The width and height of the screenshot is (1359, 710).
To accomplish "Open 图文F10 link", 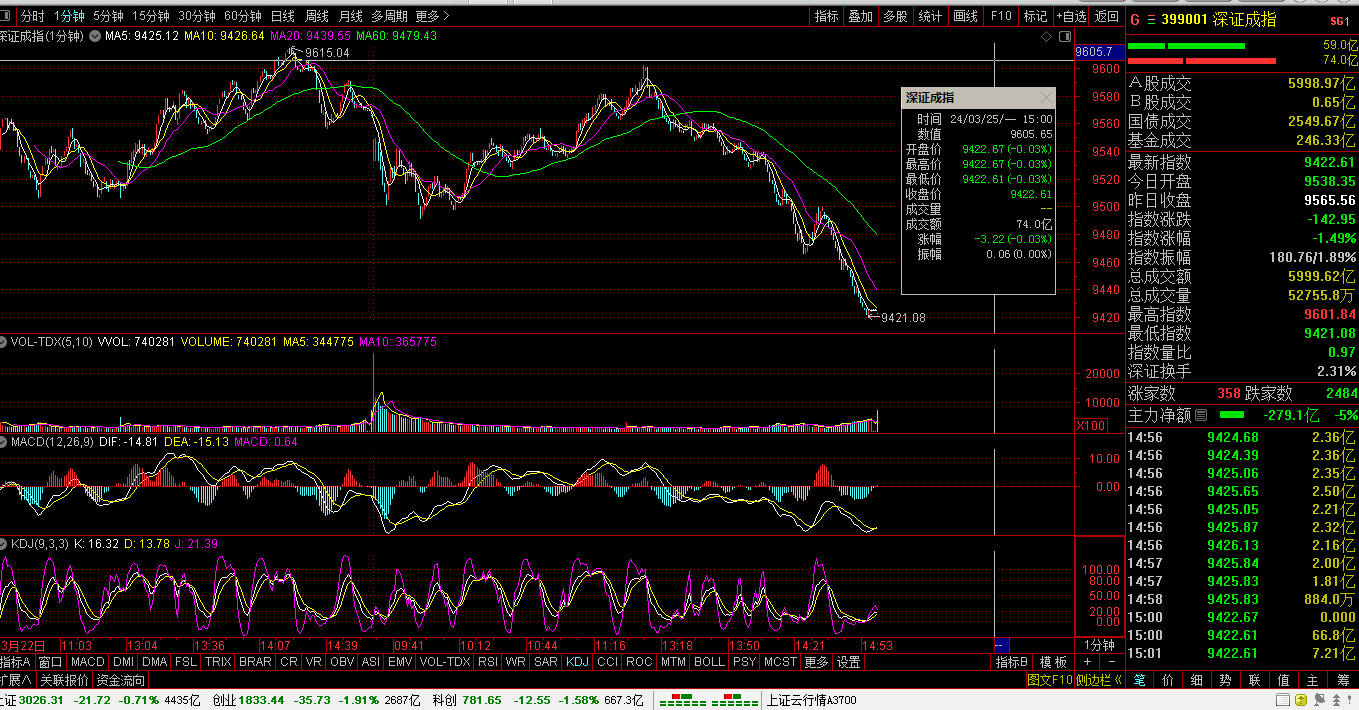I will click(x=1050, y=680).
